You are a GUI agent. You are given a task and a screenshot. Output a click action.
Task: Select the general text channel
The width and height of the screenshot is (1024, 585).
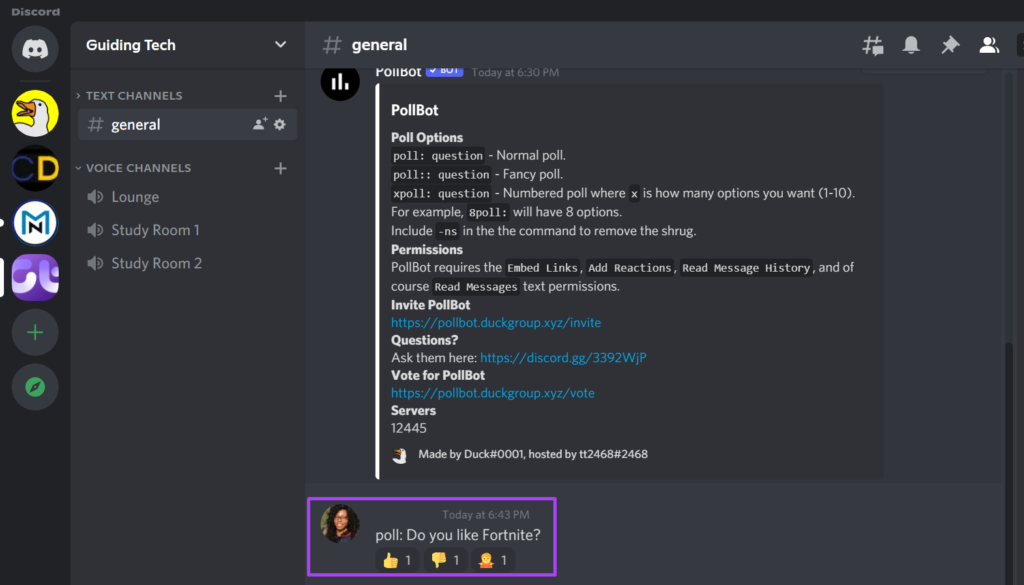tap(187, 124)
